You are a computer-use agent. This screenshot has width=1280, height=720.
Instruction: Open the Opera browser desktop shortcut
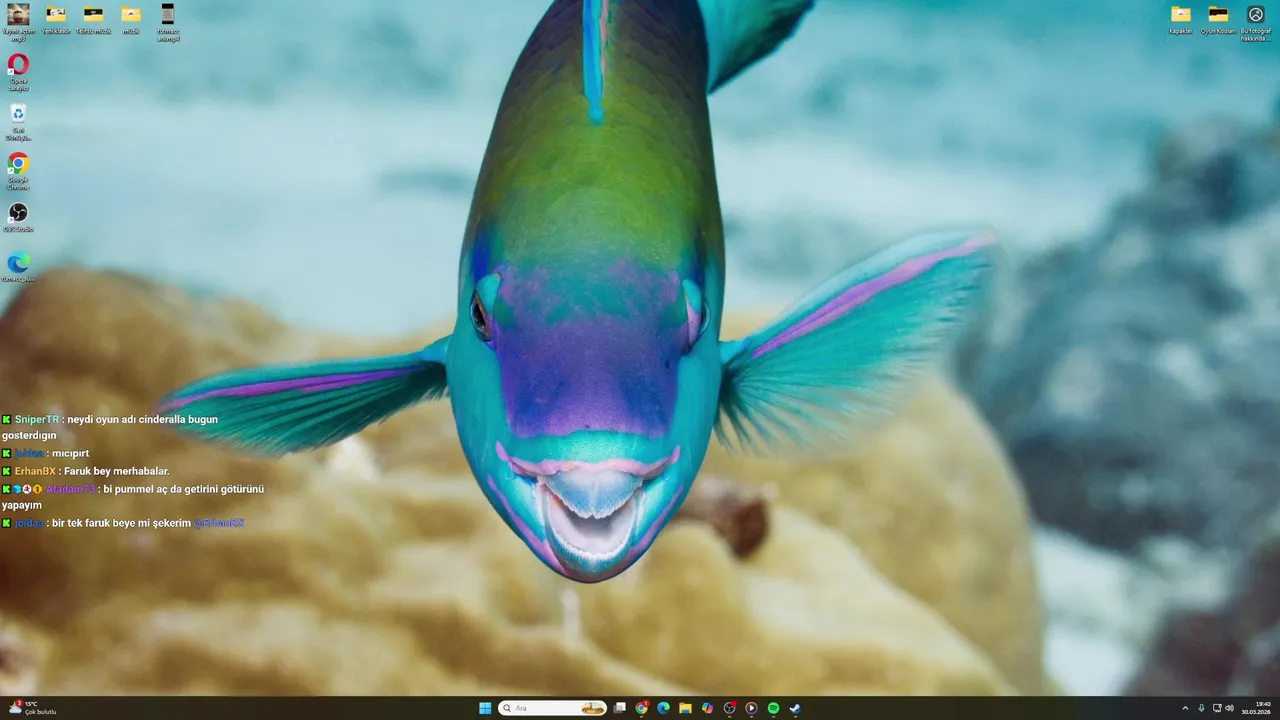tap(18, 72)
